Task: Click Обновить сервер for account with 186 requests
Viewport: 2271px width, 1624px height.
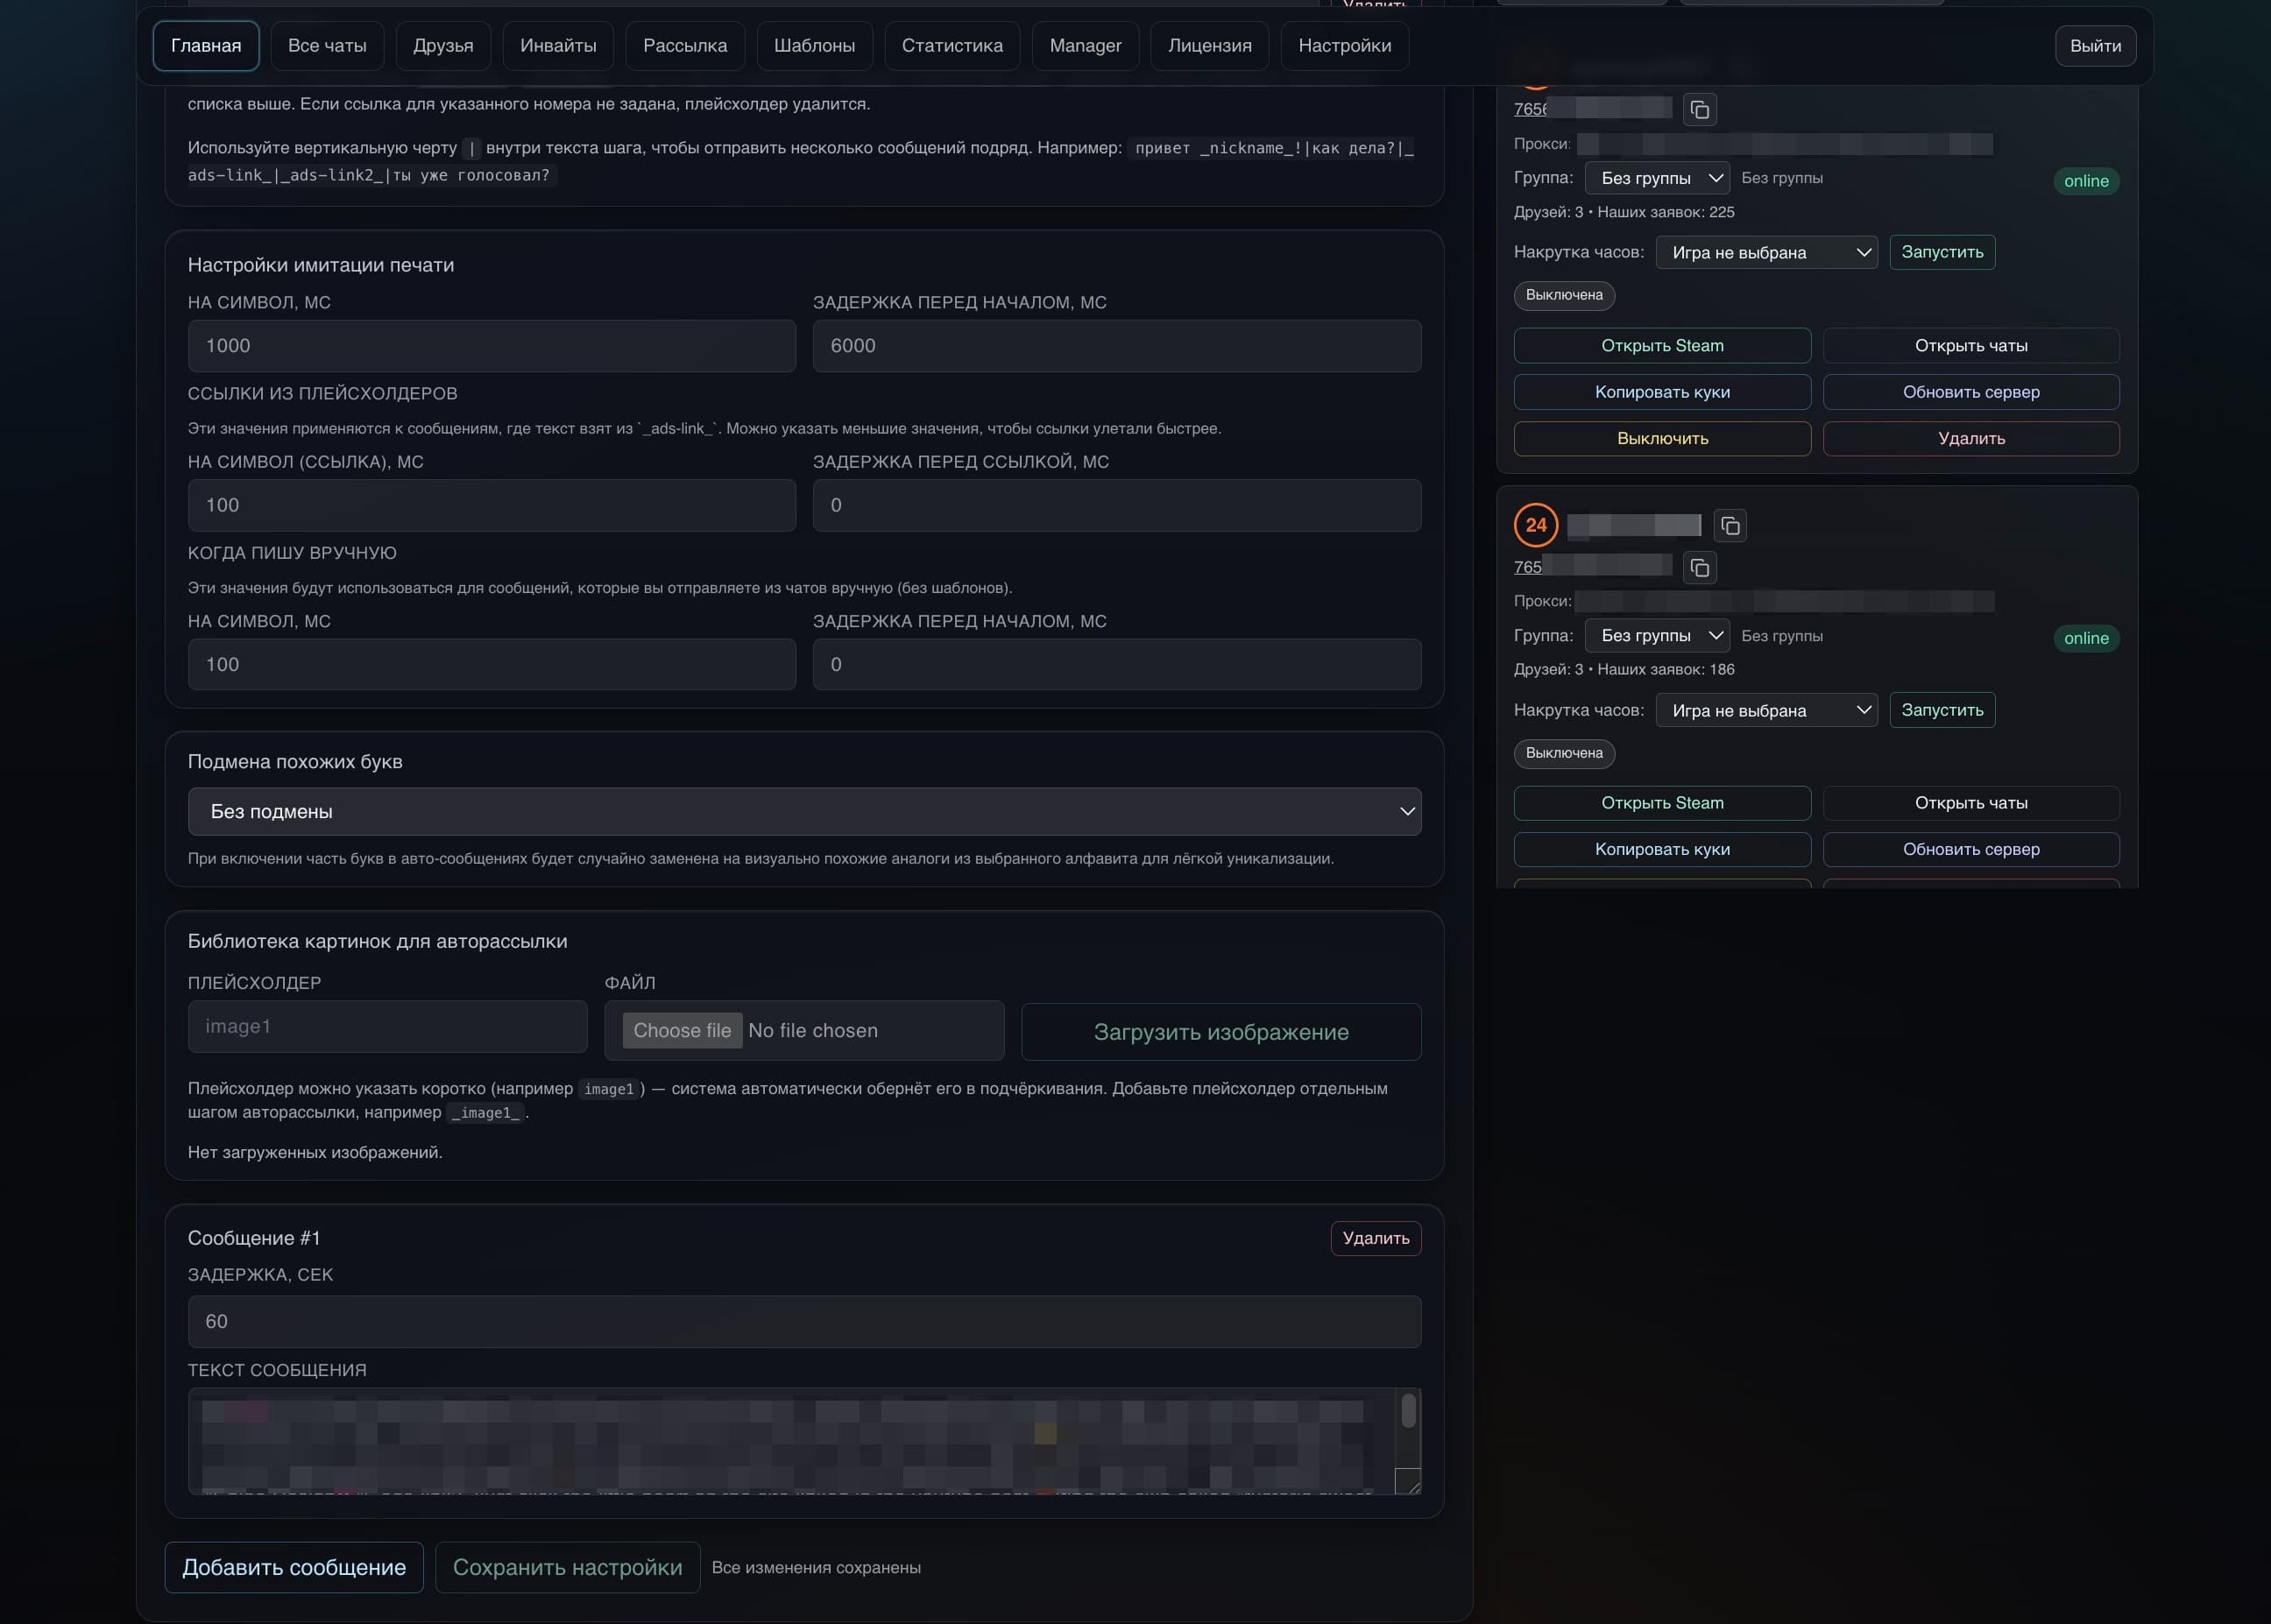Action: pyautogui.click(x=1970, y=849)
